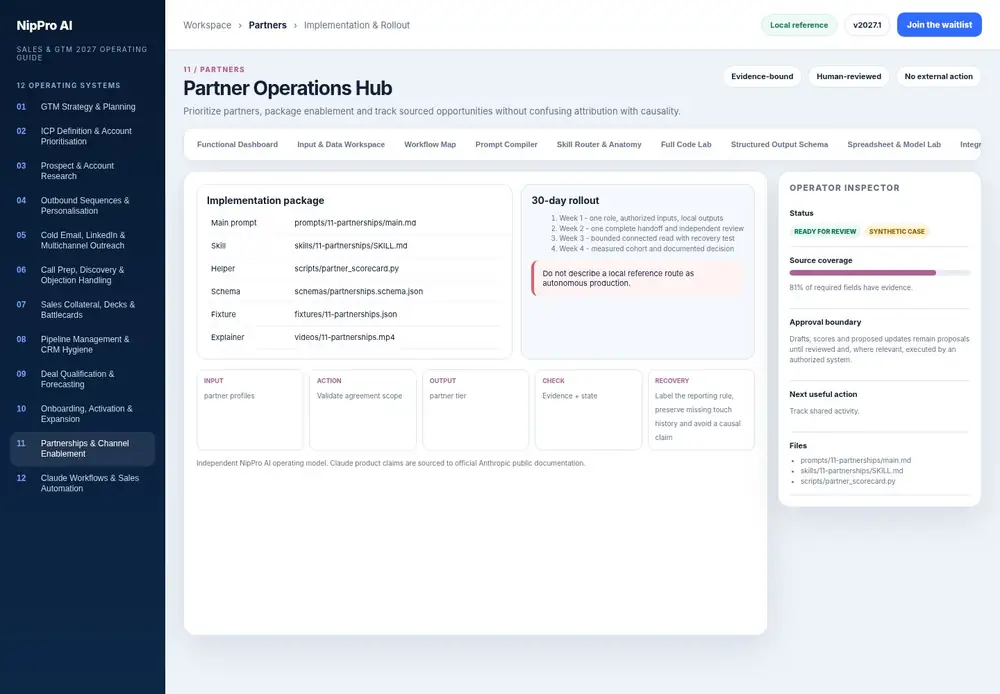Click schemas/partnerships.schema.json path
Viewport: 1000px width, 694px height.
click(358, 292)
